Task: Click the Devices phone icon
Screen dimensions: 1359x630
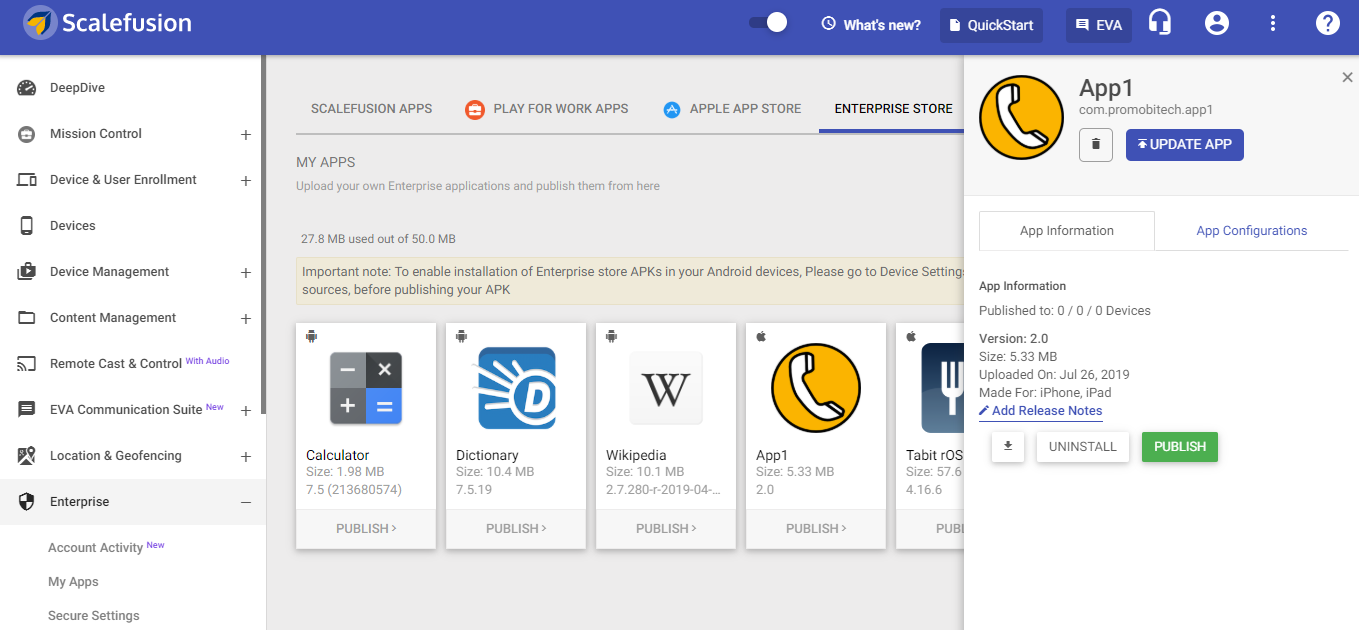Action: pos(27,226)
